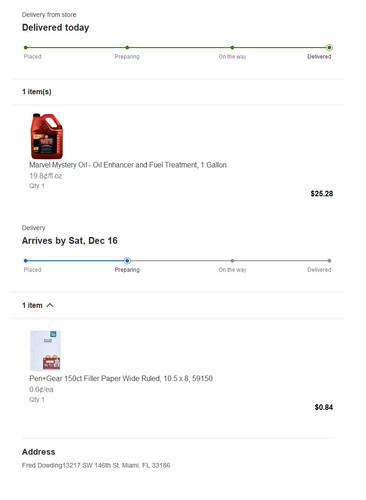Click blue Placed dot in second tracker
Image resolution: width=366 pixels, height=500 pixels.
coord(26,261)
